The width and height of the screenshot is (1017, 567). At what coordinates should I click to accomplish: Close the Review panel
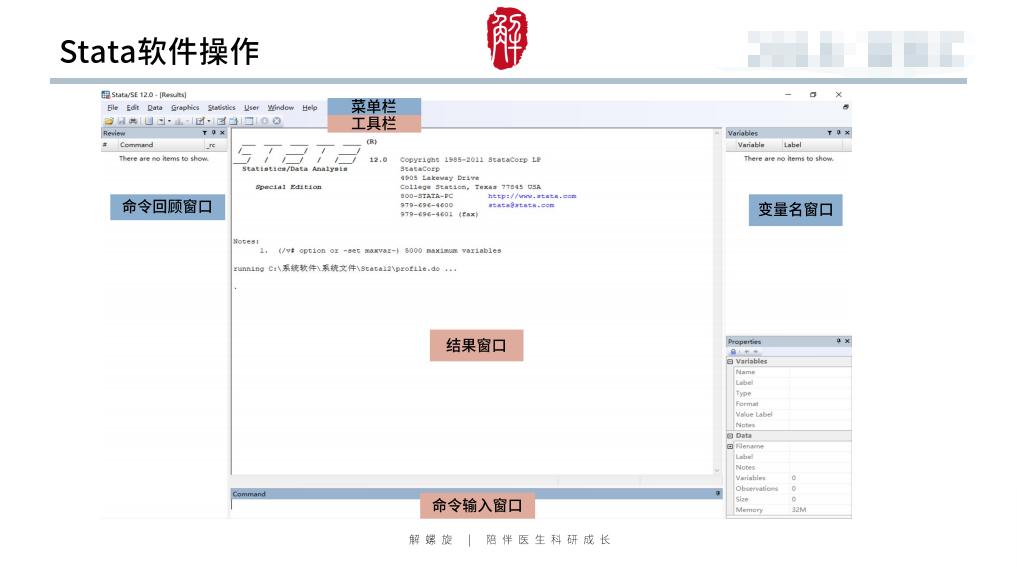coord(222,133)
